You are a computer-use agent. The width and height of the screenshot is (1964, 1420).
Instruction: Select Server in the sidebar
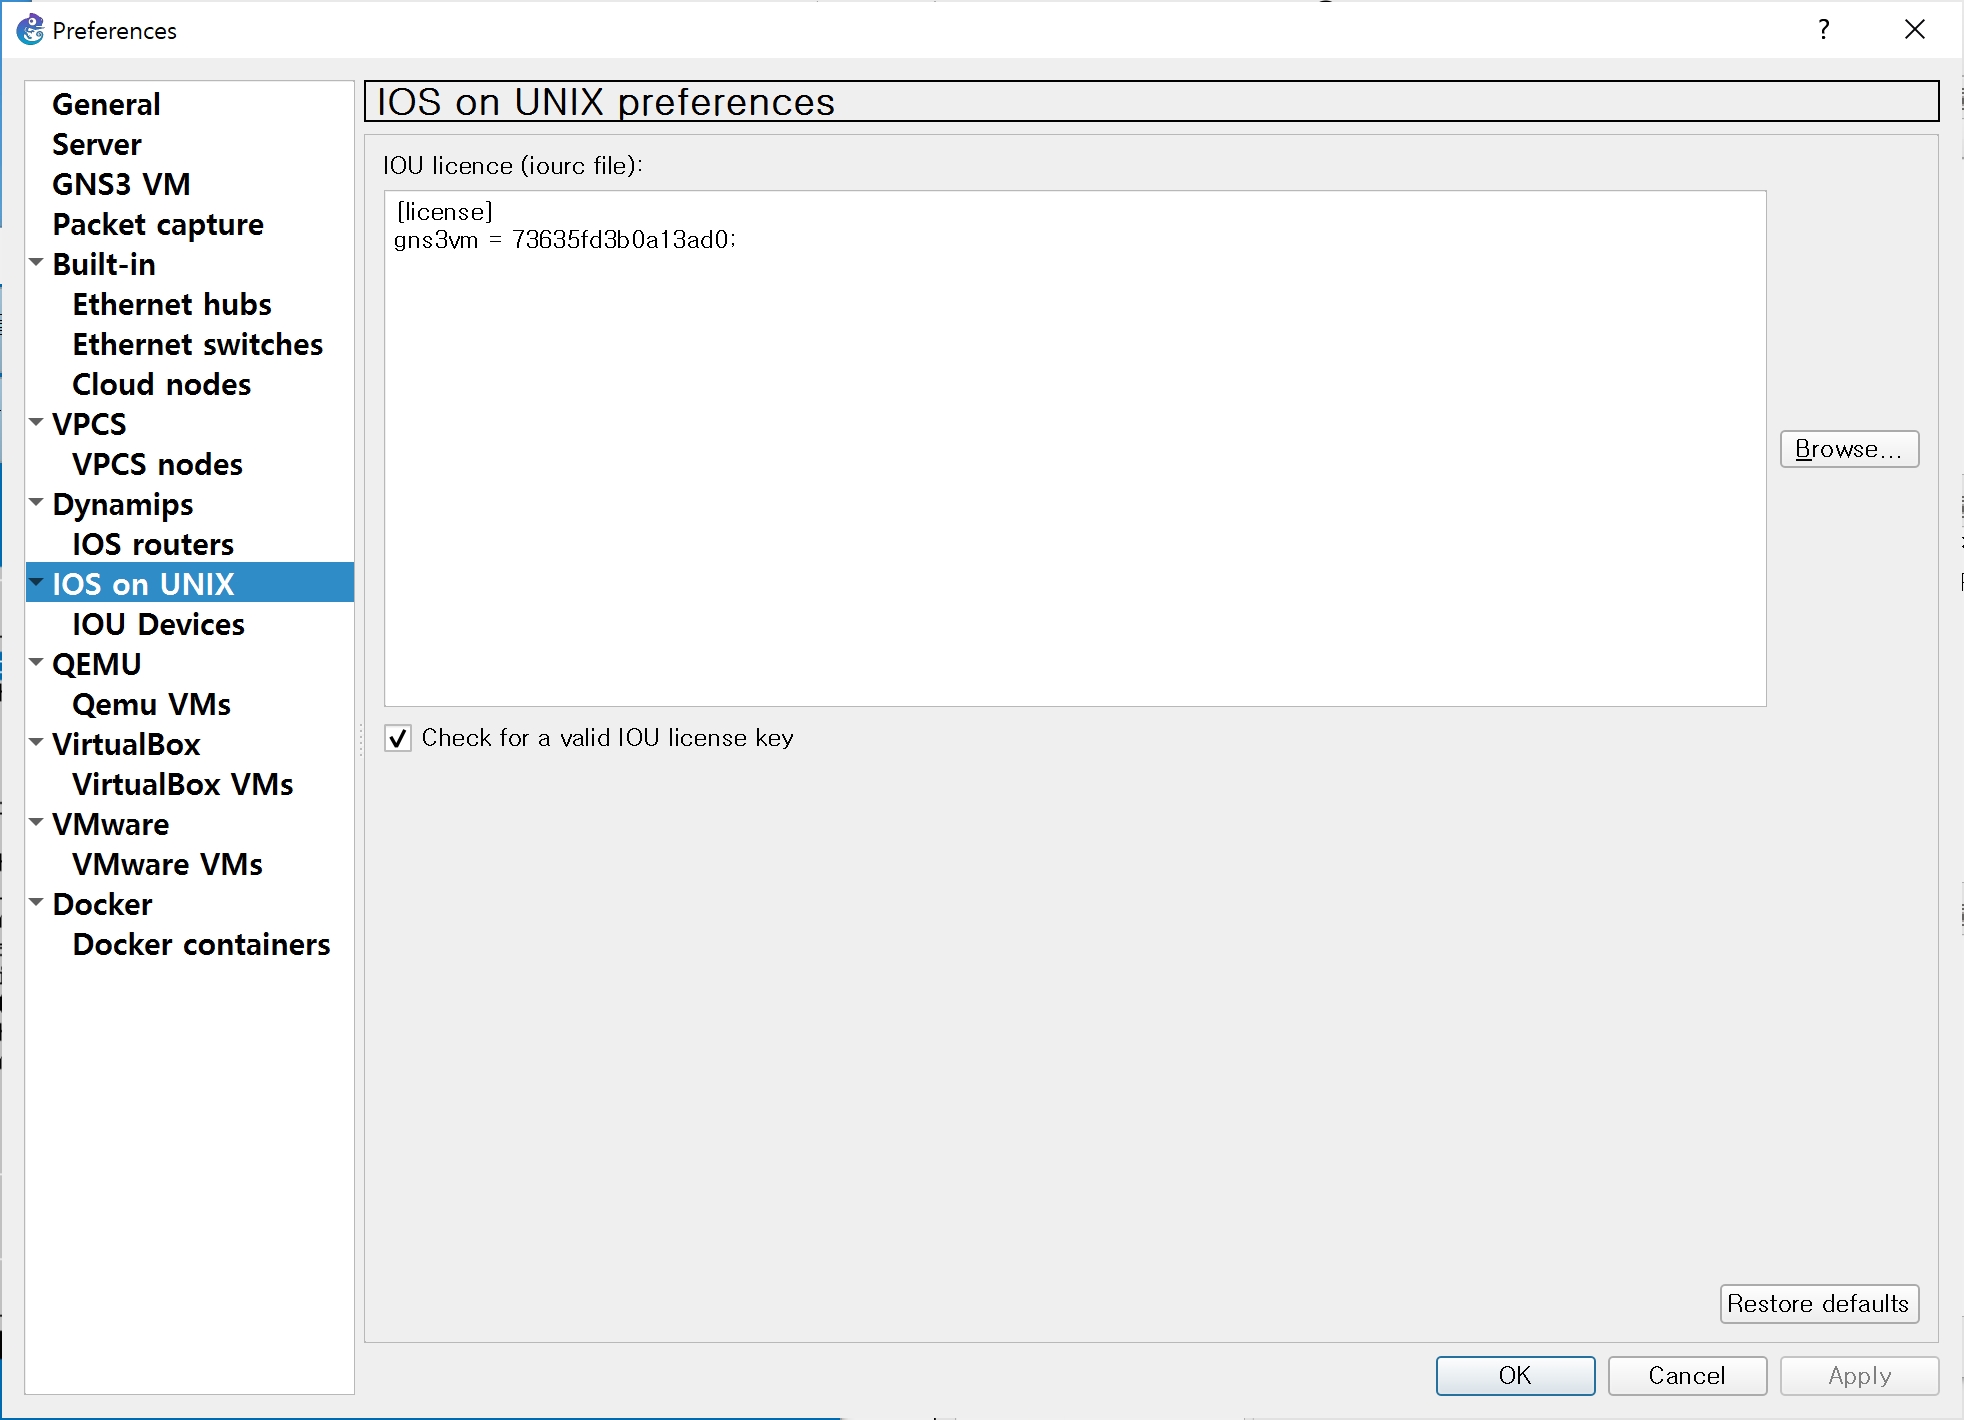pyautogui.click(x=97, y=144)
